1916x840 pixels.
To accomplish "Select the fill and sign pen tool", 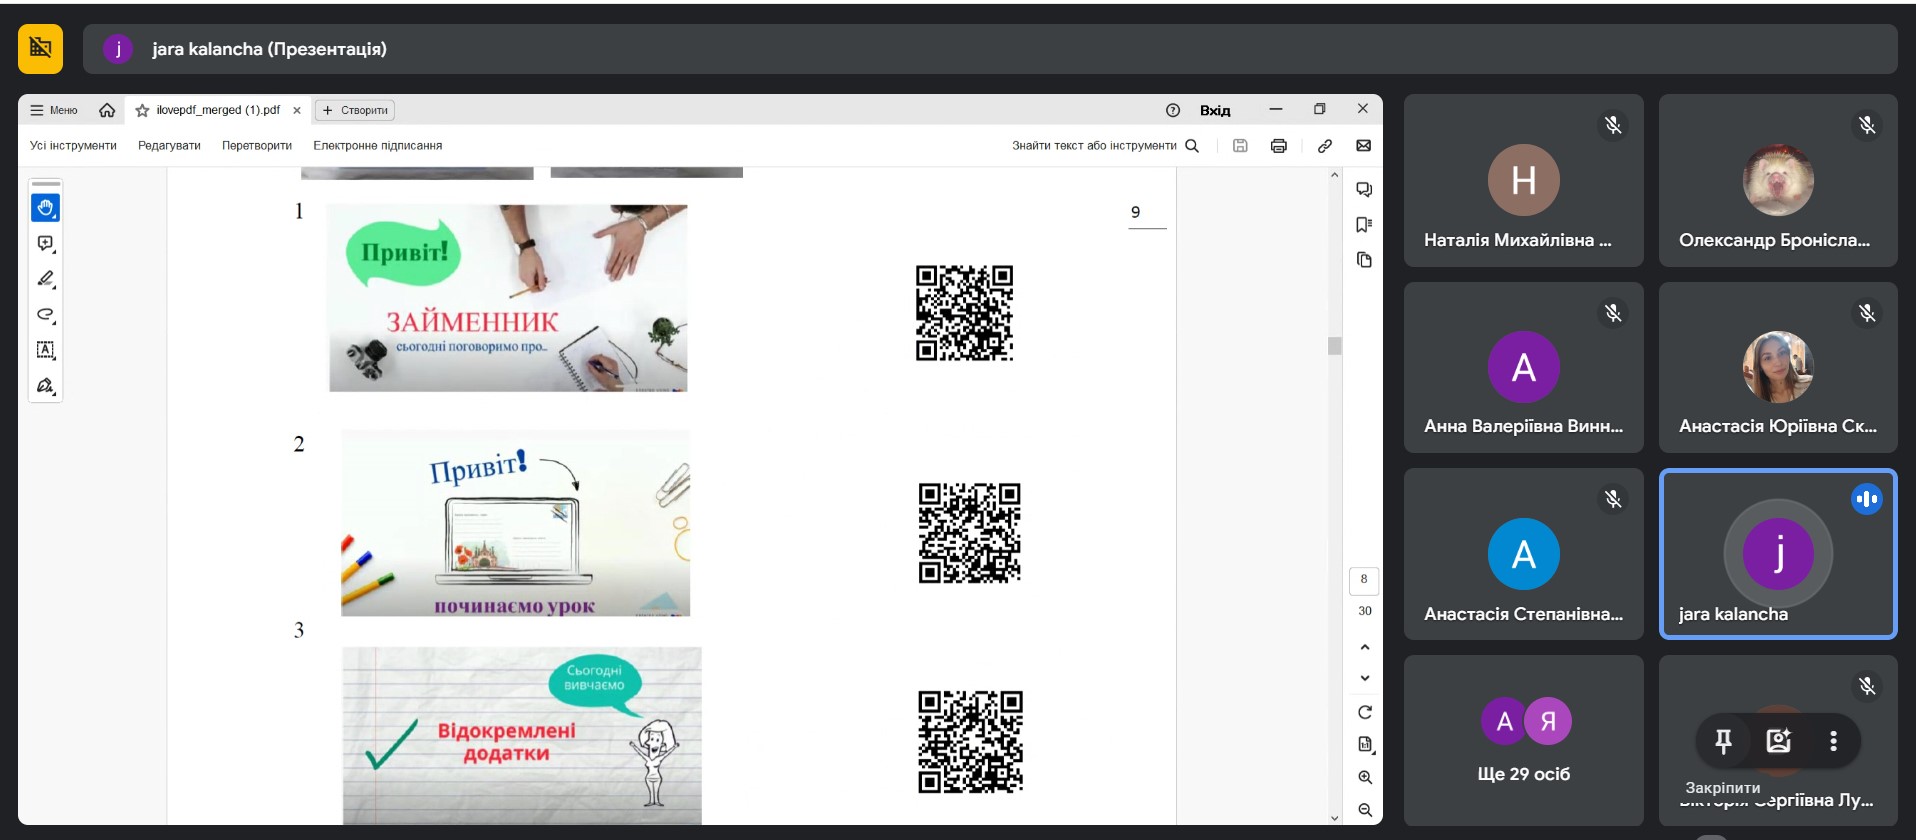I will tap(45, 385).
